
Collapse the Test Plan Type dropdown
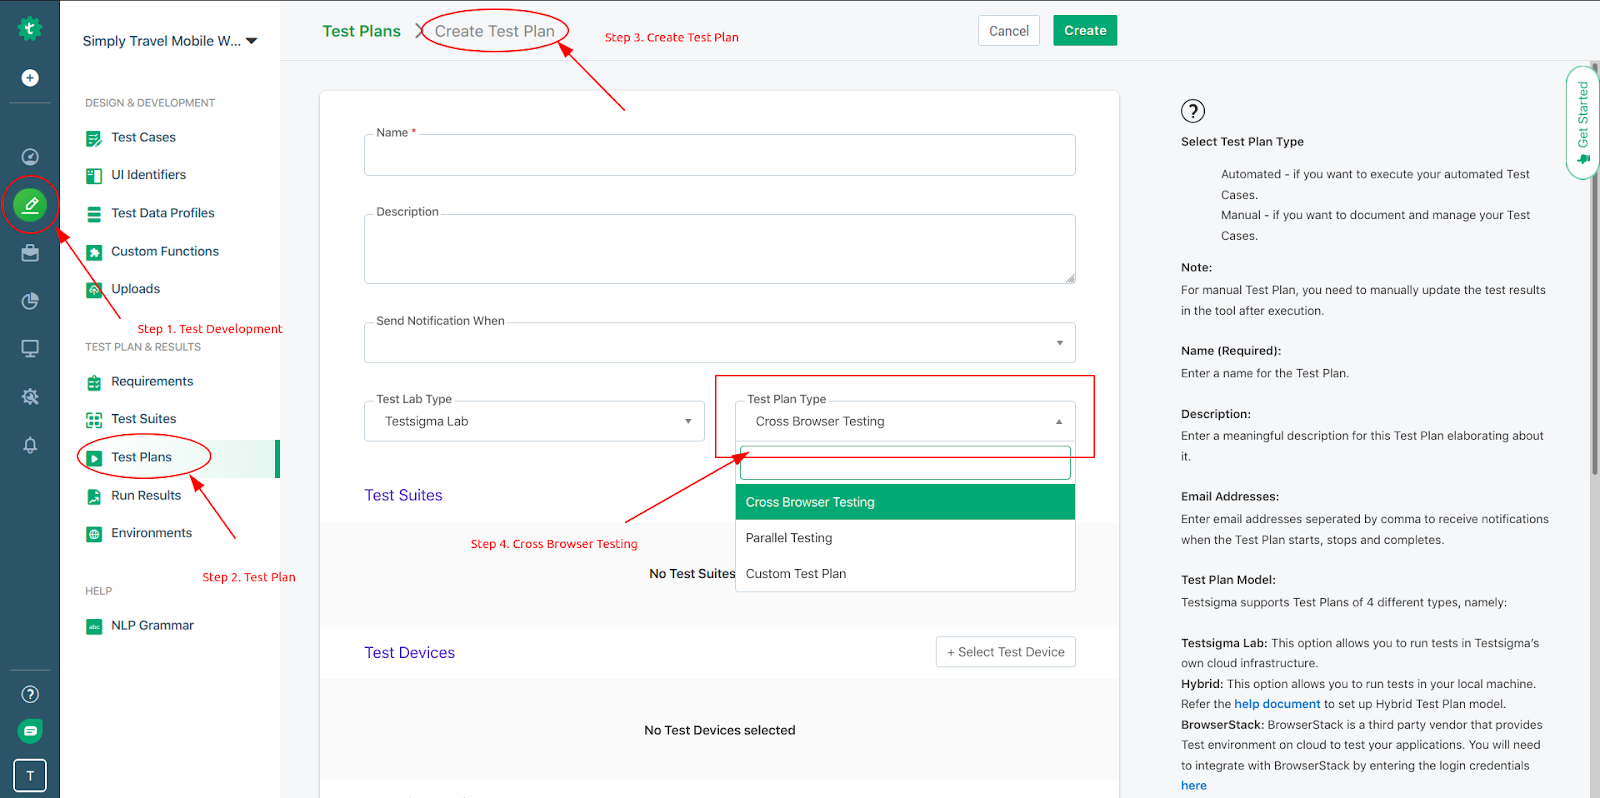pos(905,421)
